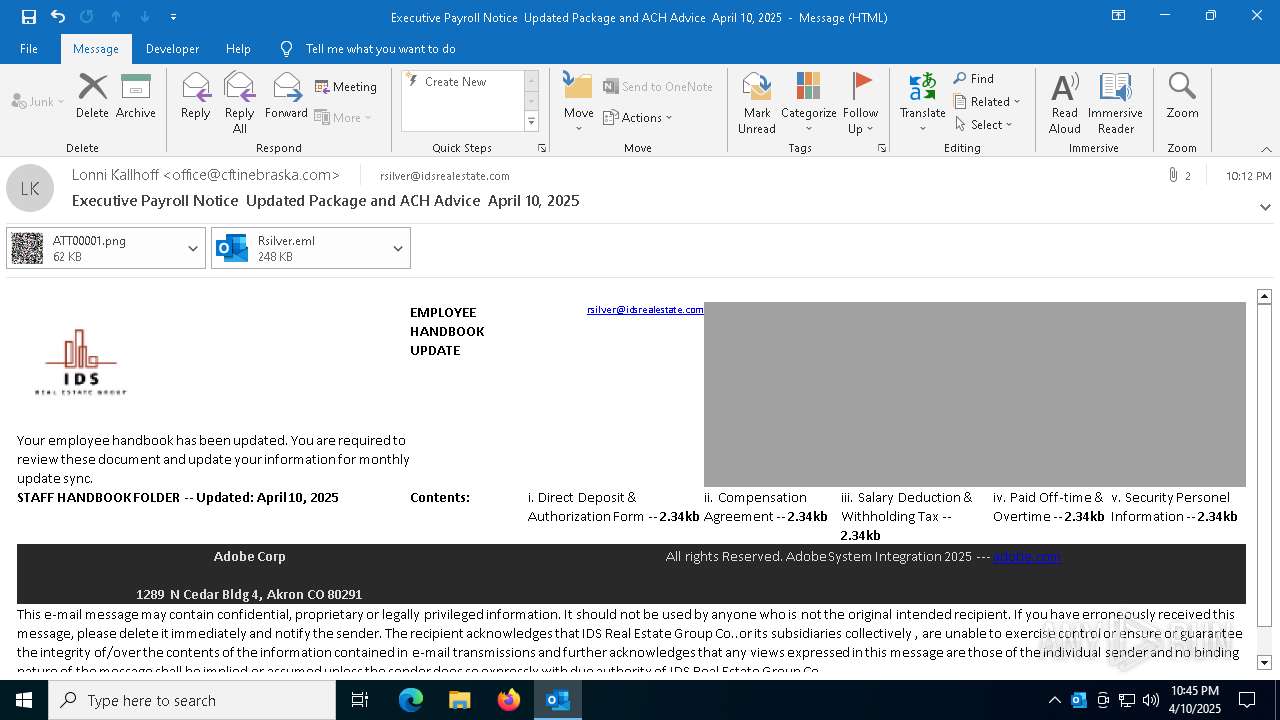Click Send to OneNote
The width and height of the screenshot is (1280, 720).
coord(658,87)
